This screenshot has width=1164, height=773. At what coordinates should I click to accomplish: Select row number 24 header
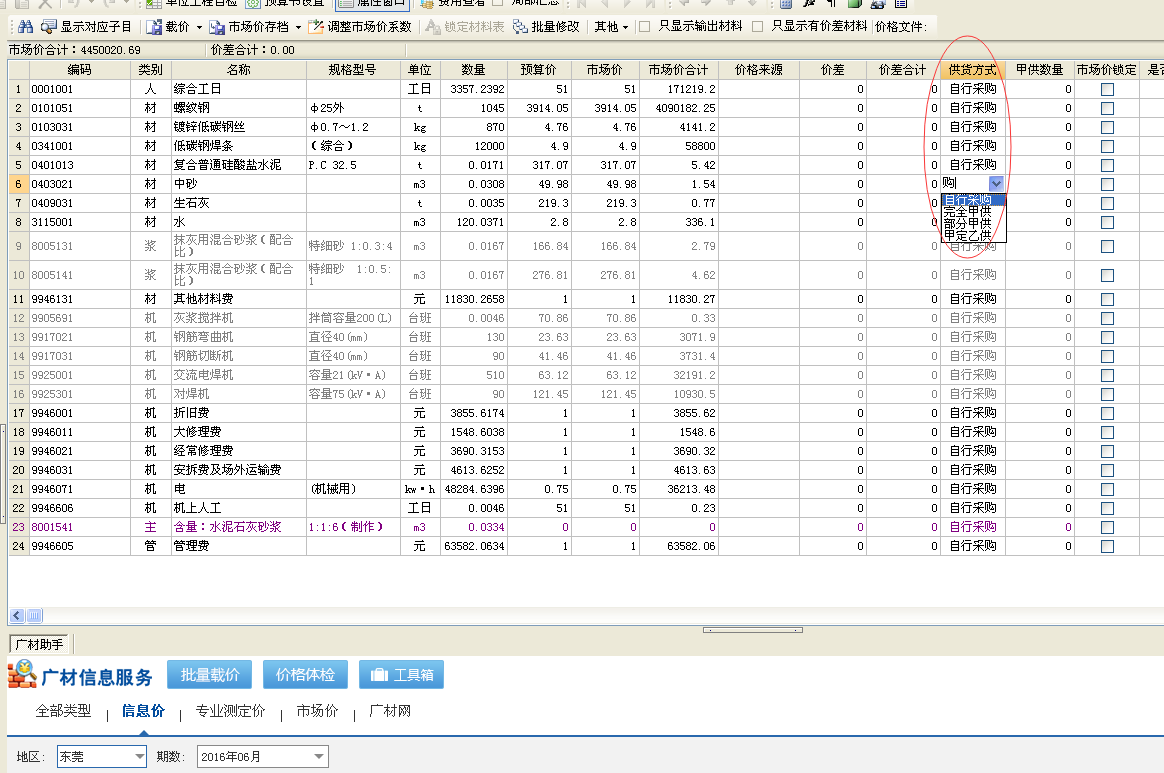click(19, 547)
